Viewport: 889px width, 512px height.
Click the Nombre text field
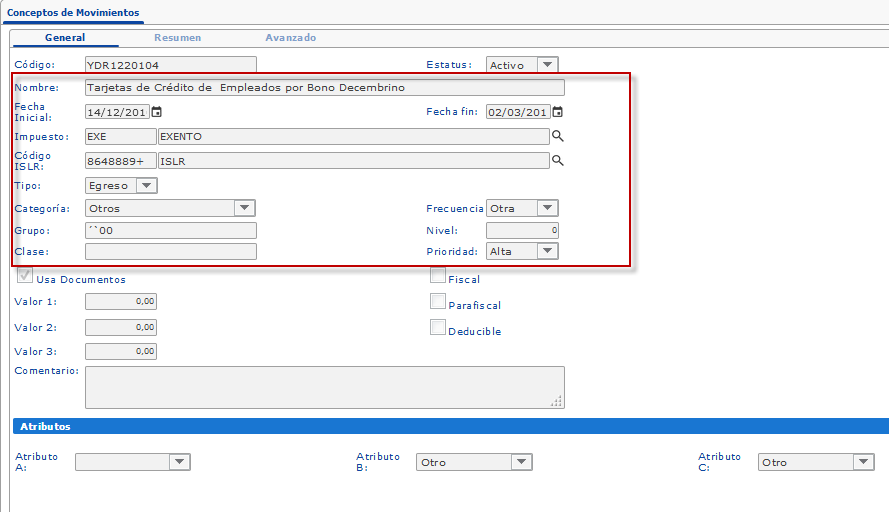click(x=325, y=87)
